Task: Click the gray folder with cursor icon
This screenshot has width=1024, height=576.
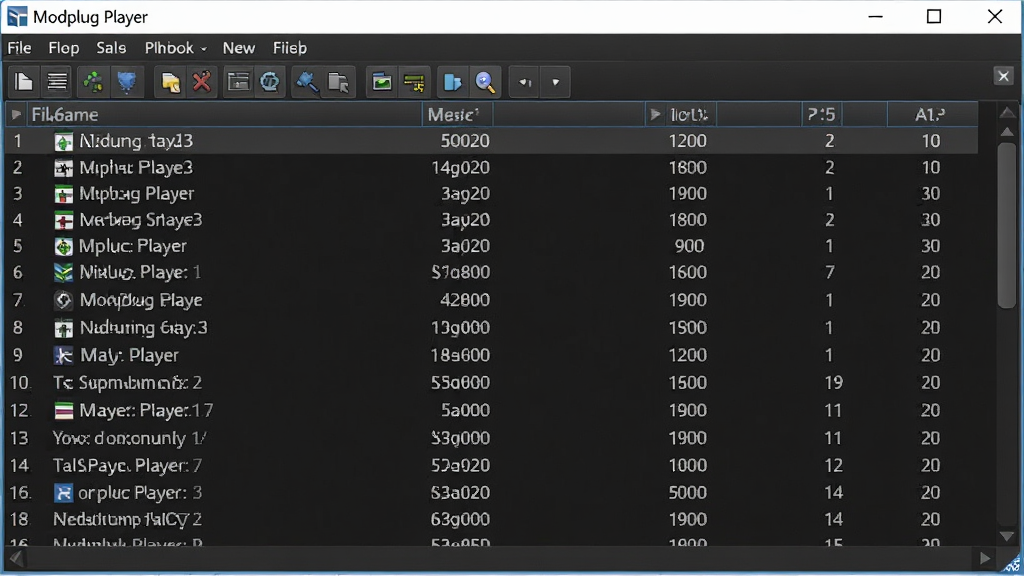Action: (x=338, y=82)
